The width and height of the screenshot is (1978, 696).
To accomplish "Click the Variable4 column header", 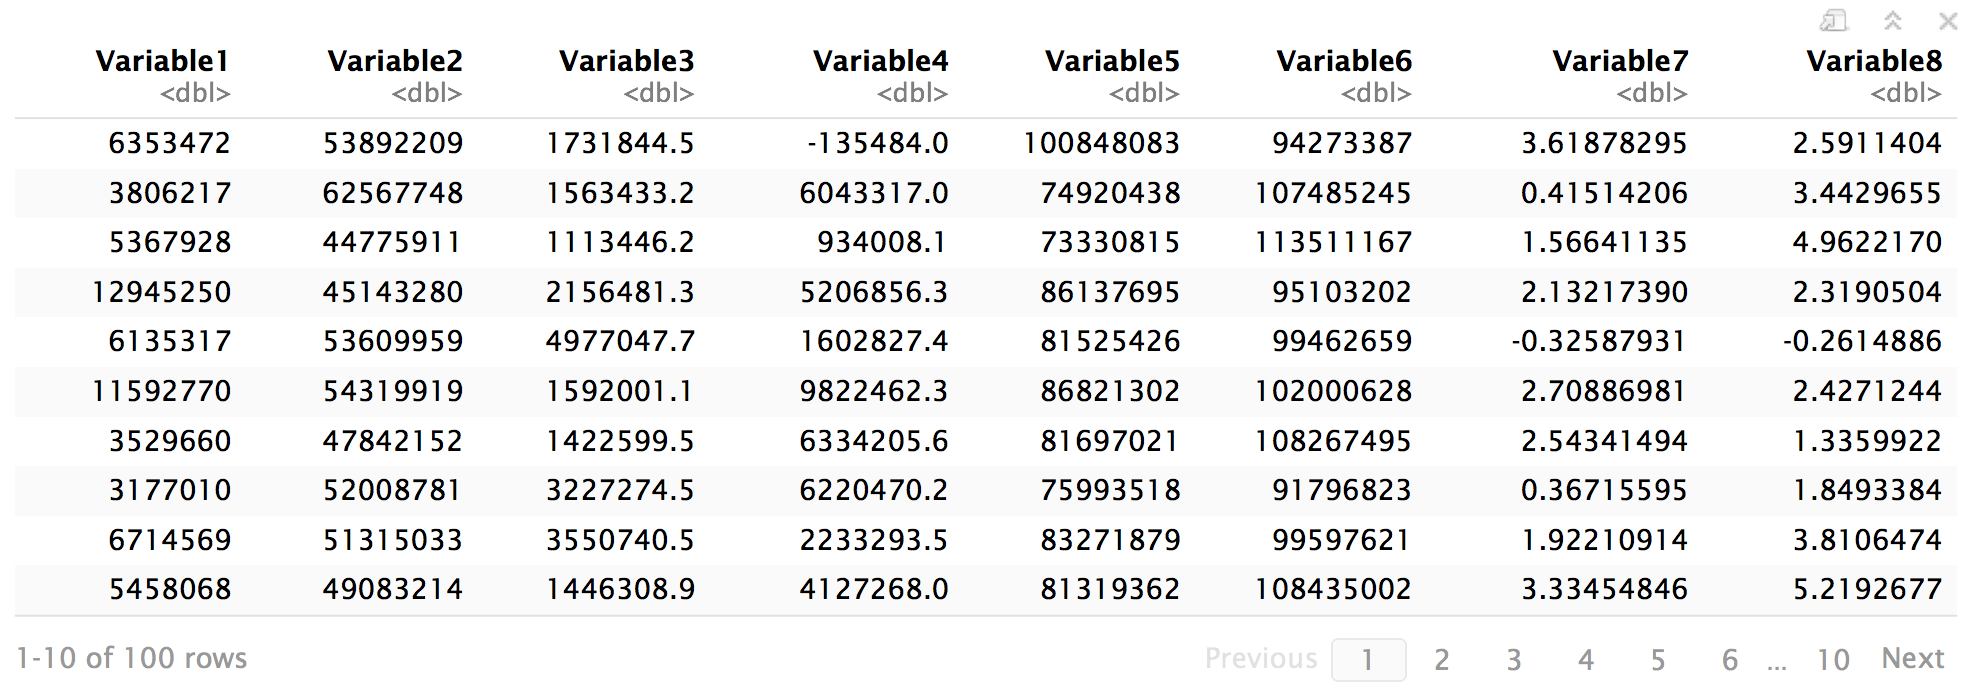I will pyautogui.click(x=881, y=61).
